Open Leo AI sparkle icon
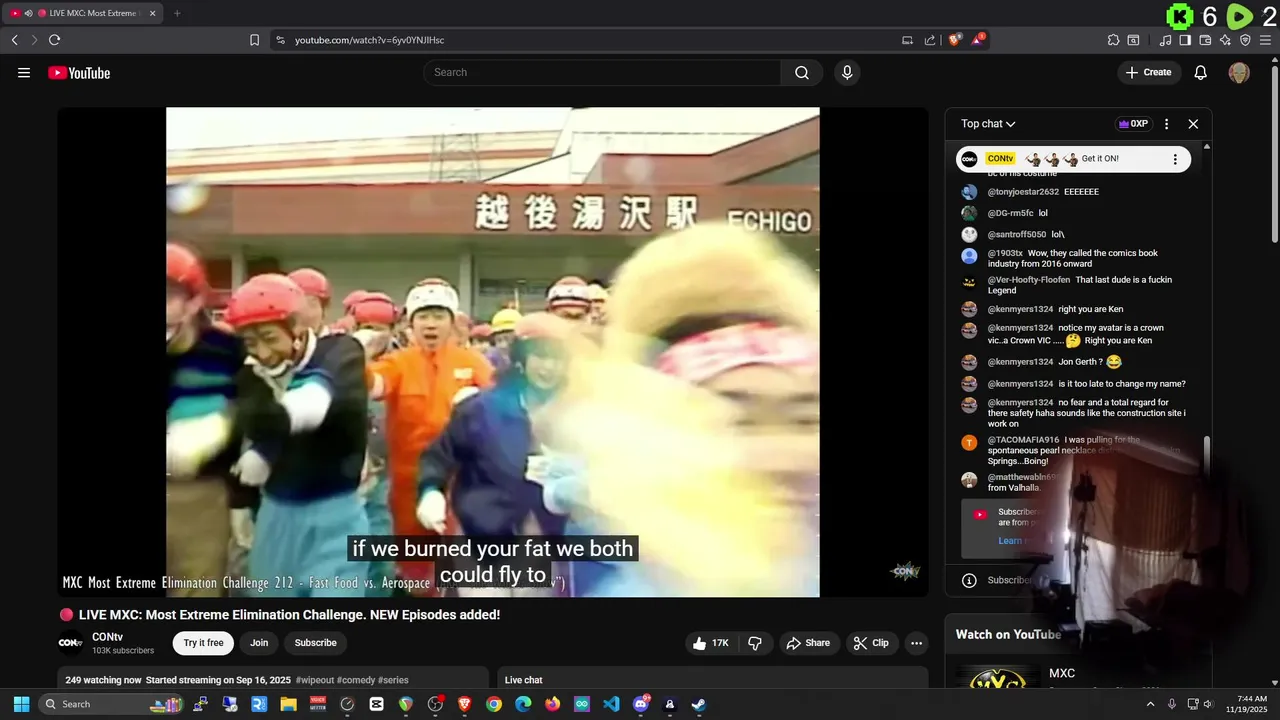The width and height of the screenshot is (1280, 720). pyautogui.click(x=1225, y=40)
